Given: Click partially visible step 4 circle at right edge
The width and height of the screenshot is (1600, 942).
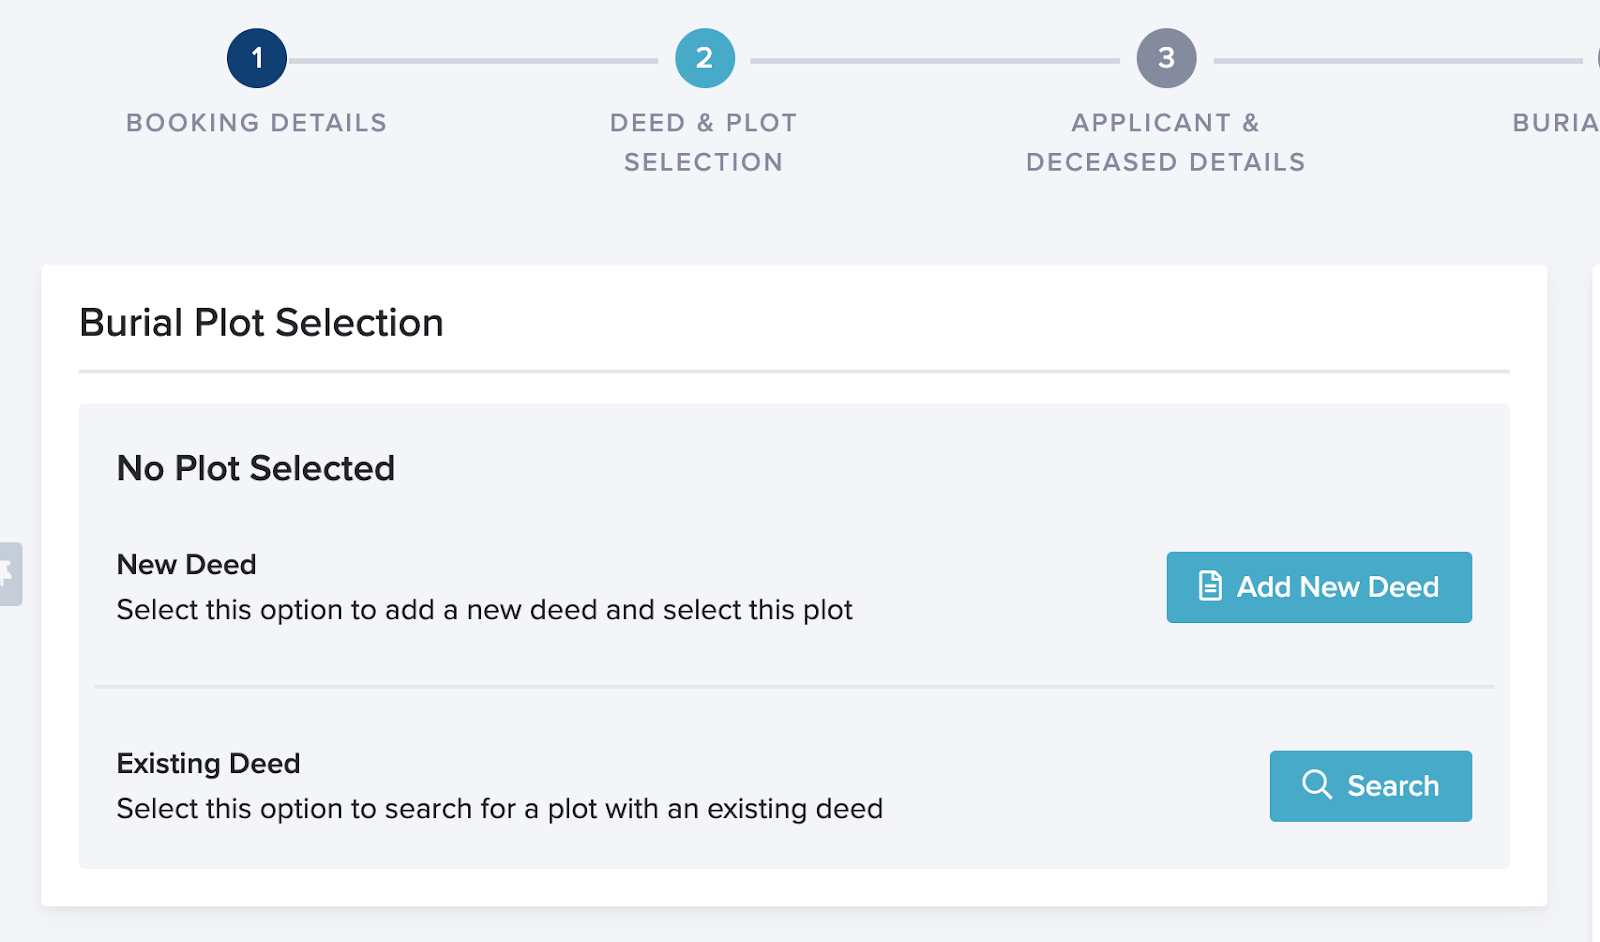Looking at the screenshot, I should coord(1596,59).
